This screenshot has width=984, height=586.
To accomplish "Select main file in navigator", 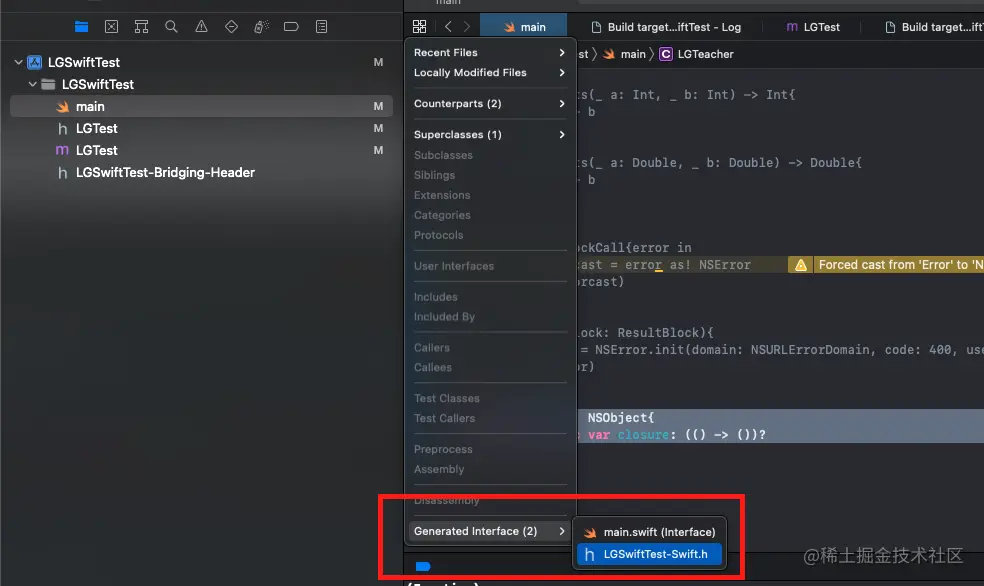I will pyautogui.click(x=201, y=107).
